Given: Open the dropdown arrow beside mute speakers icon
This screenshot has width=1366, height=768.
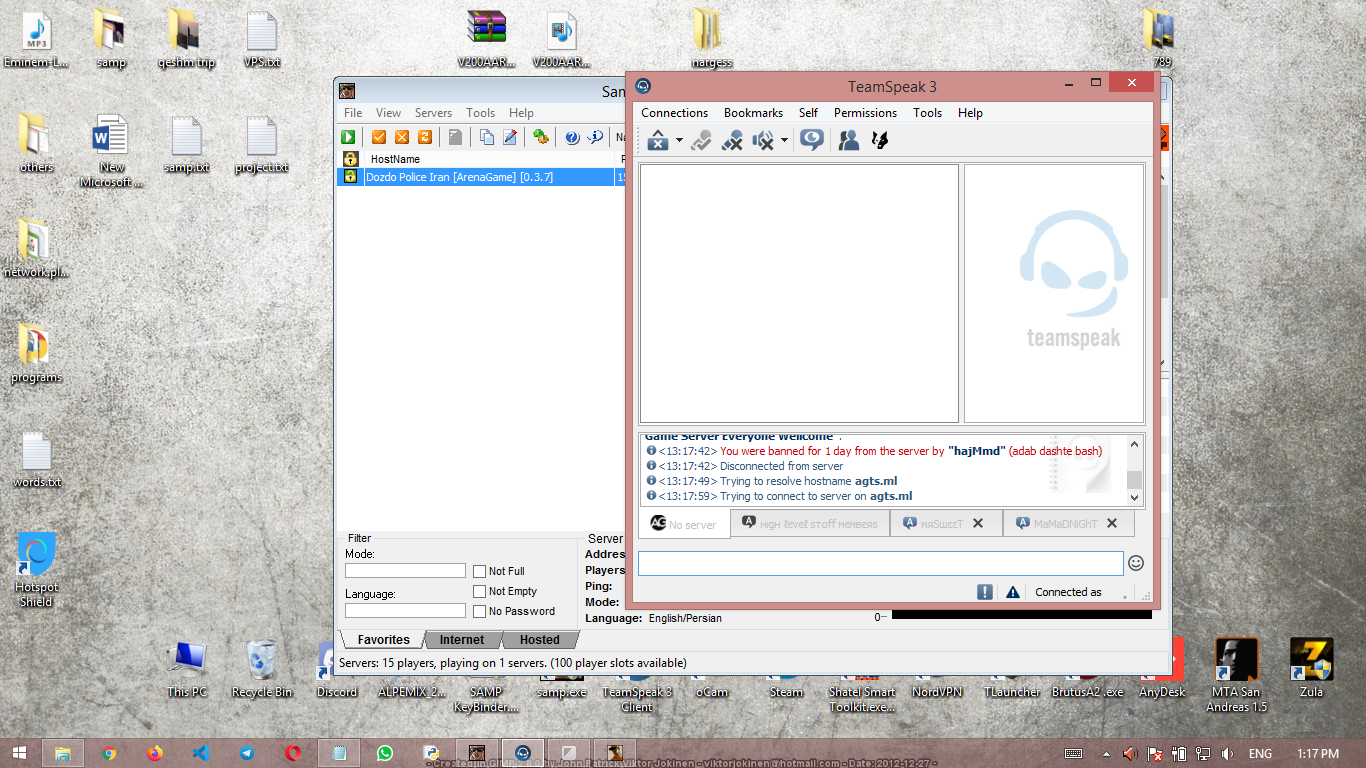Looking at the screenshot, I should (x=784, y=141).
